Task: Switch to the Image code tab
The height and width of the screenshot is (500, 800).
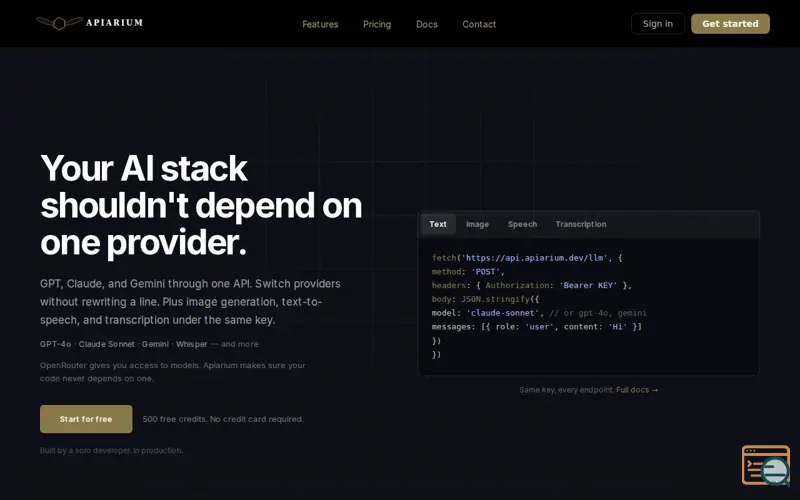Action: pos(477,224)
